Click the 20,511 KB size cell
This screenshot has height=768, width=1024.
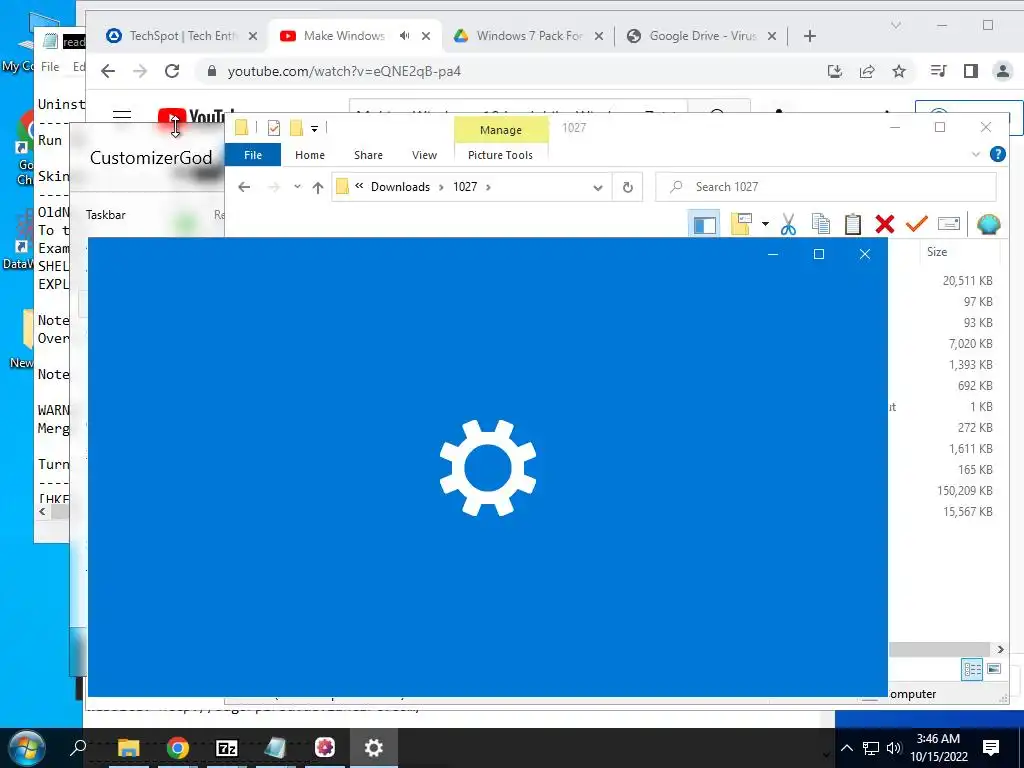967,281
